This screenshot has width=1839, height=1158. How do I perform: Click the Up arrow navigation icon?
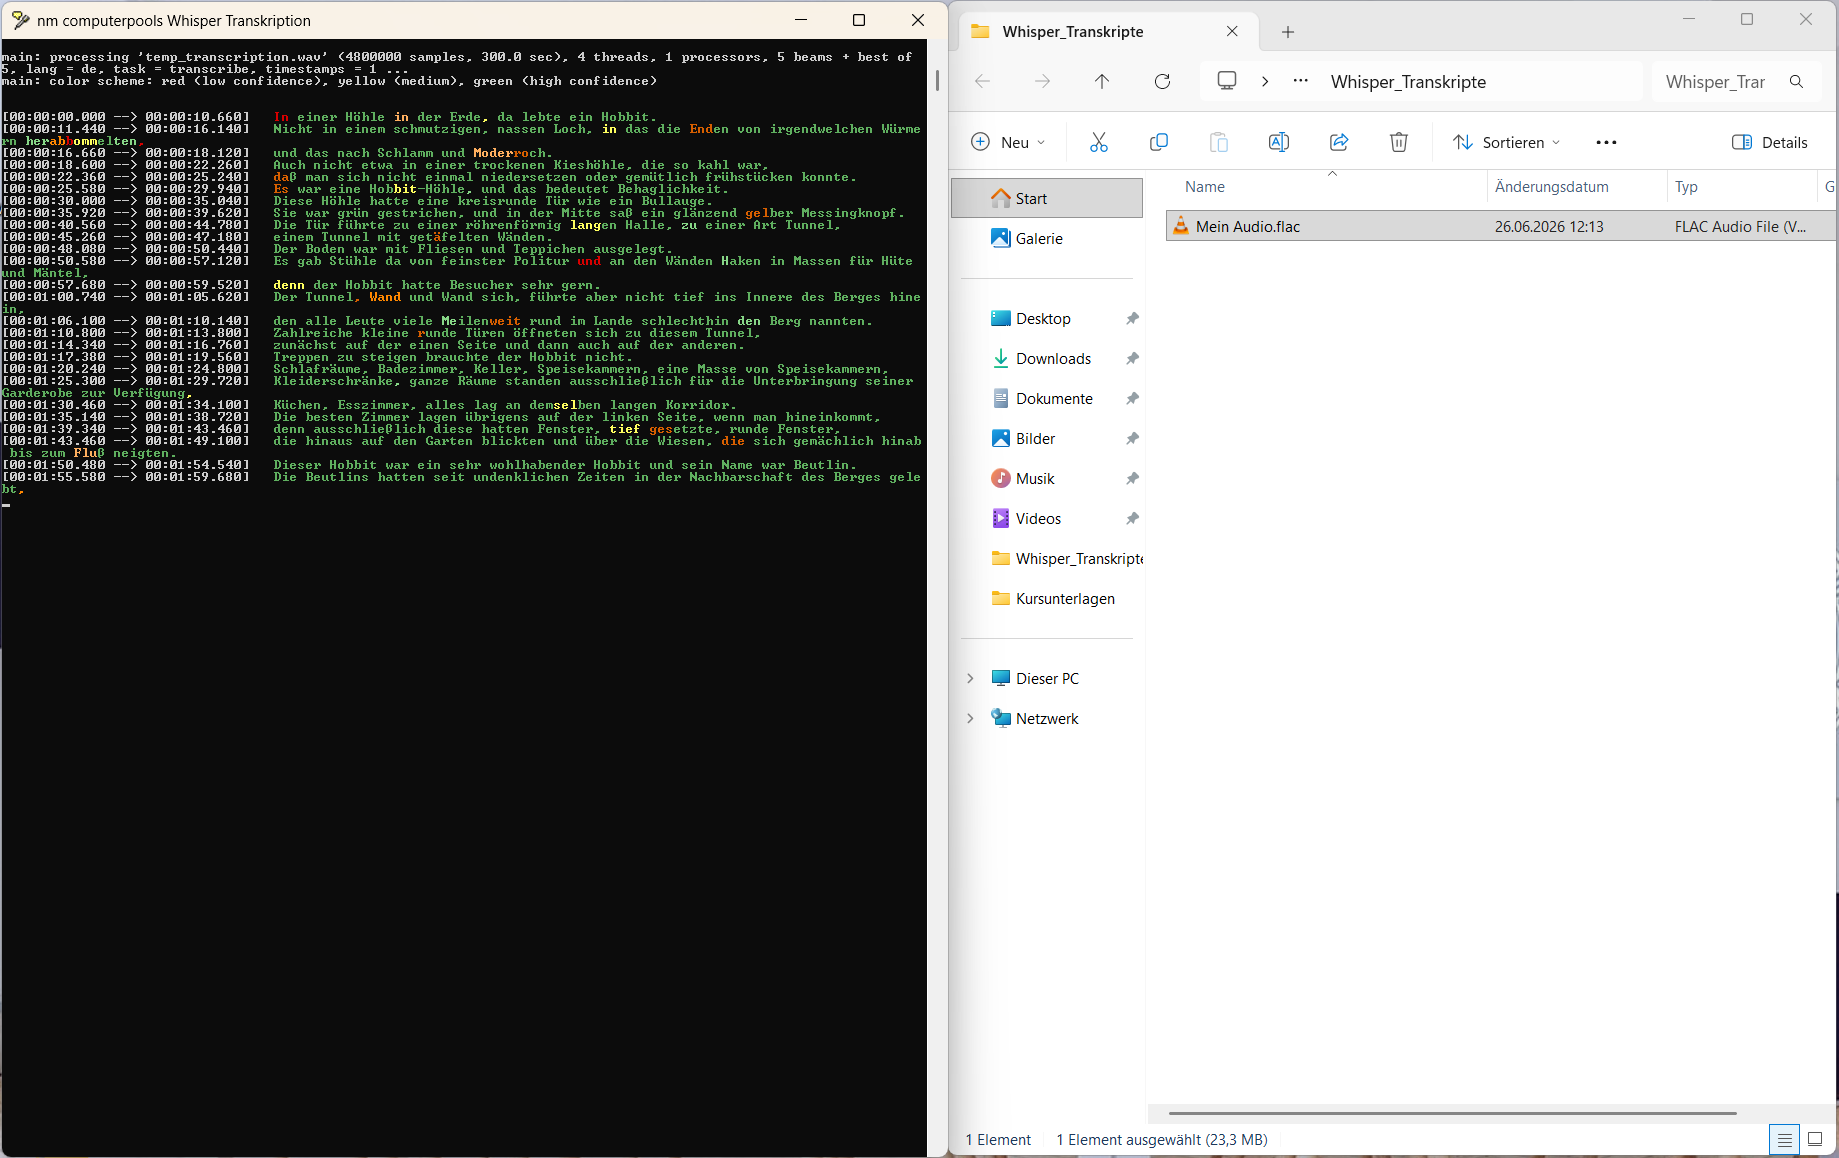pos(1102,81)
